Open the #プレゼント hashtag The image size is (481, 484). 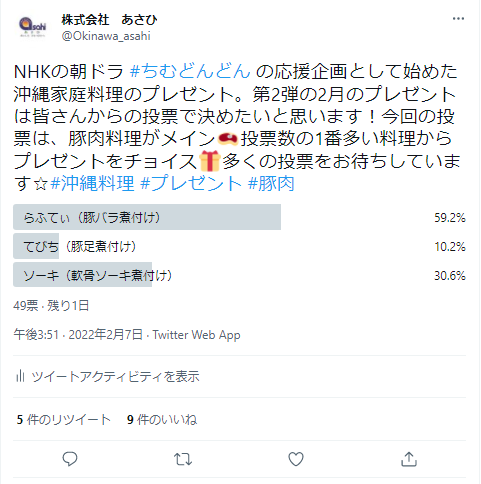[191, 183]
